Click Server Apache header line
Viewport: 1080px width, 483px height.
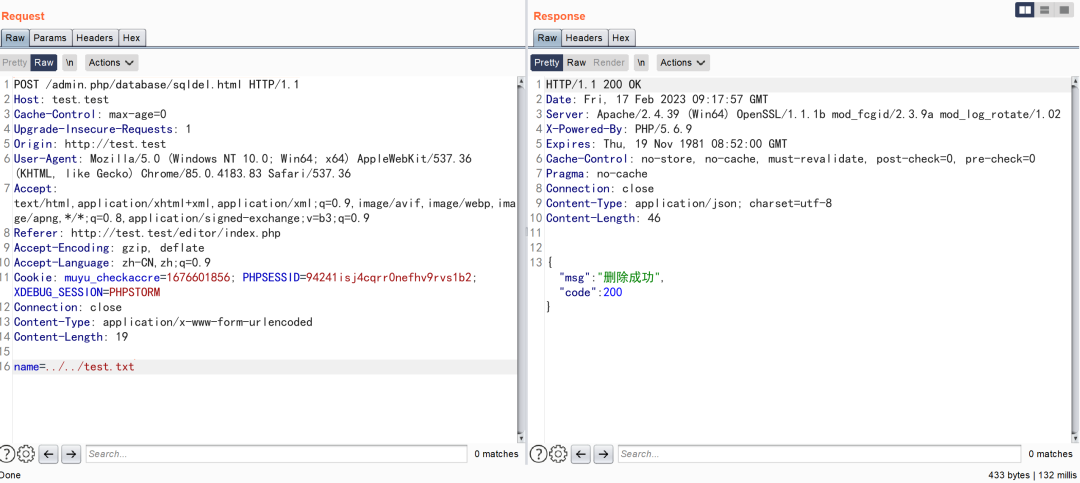pyautogui.click(x=803, y=114)
